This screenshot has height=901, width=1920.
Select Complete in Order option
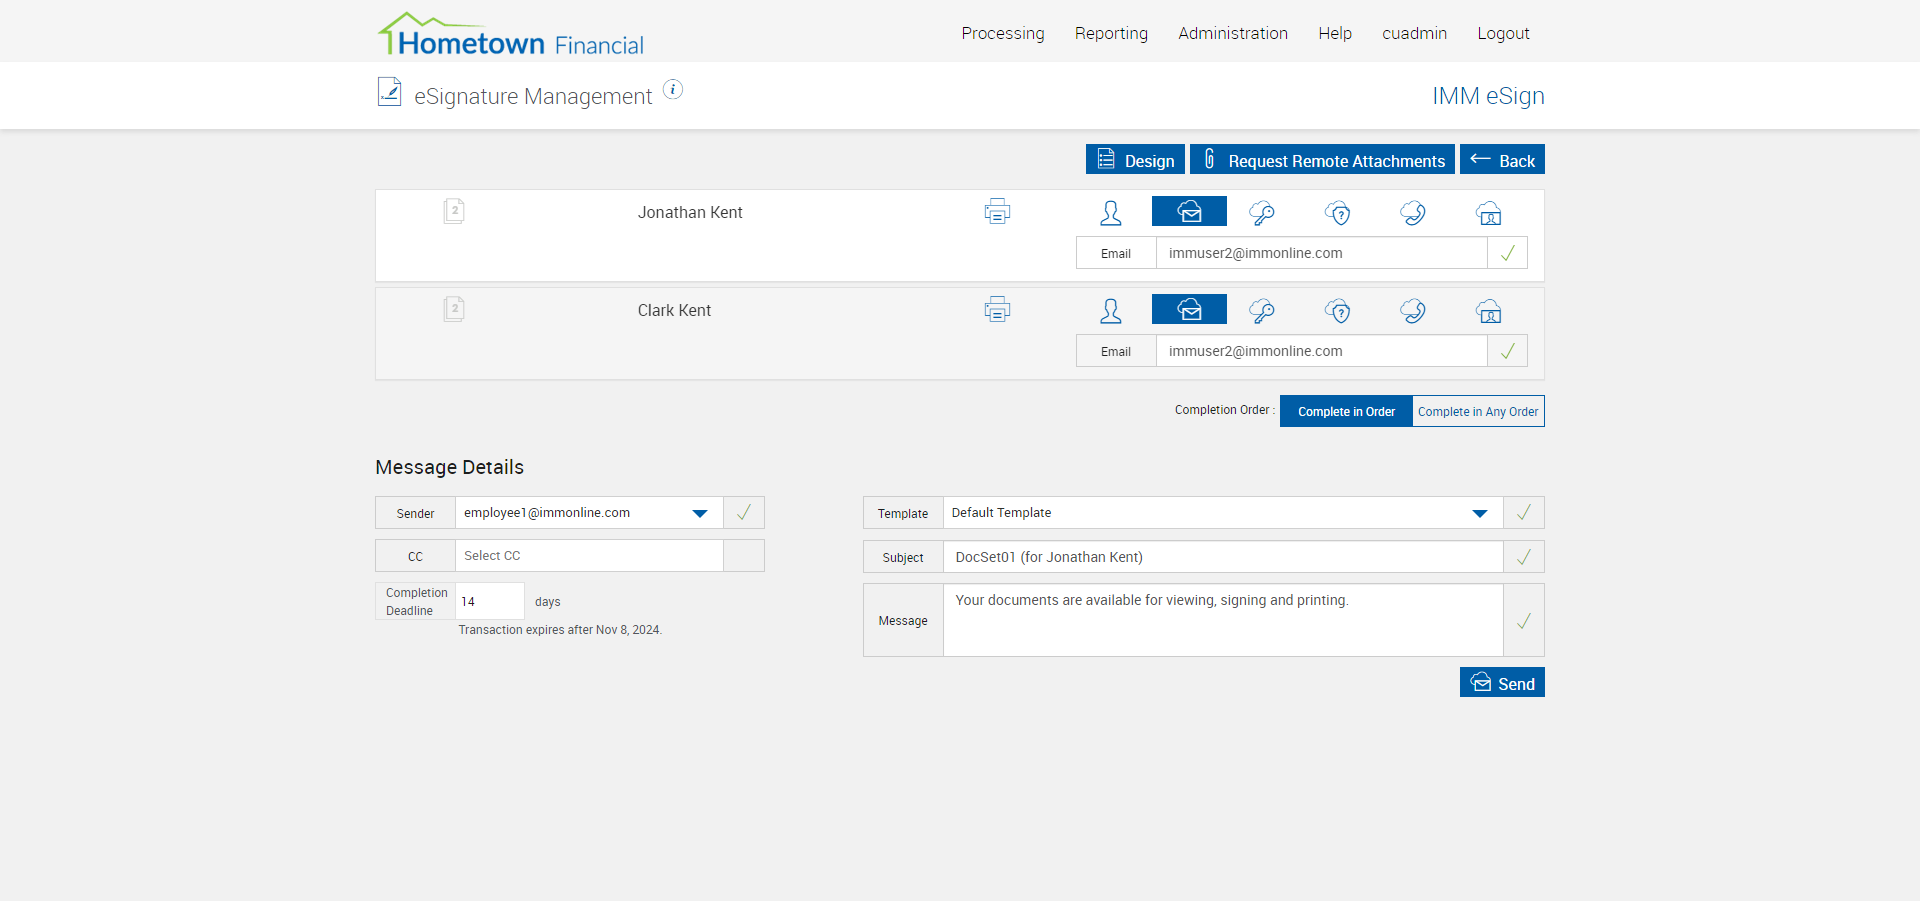(1346, 412)
